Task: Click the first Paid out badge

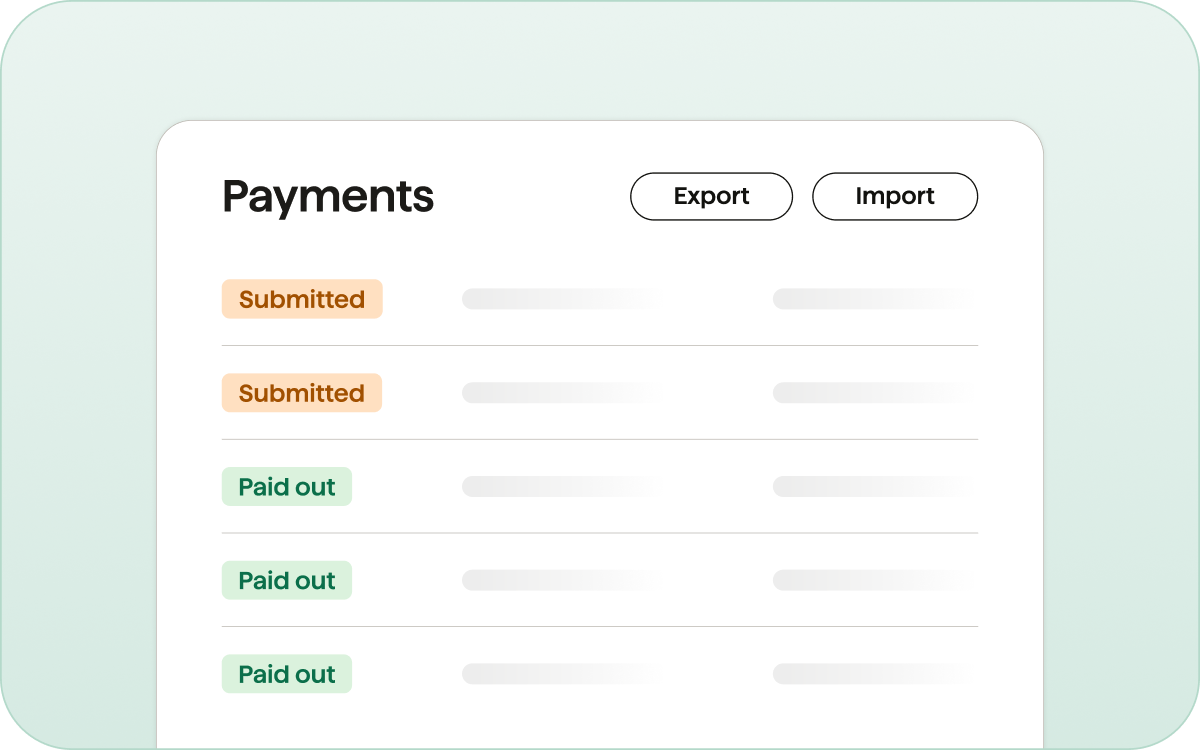Action: pyautogui.click(x=287, y=487)
